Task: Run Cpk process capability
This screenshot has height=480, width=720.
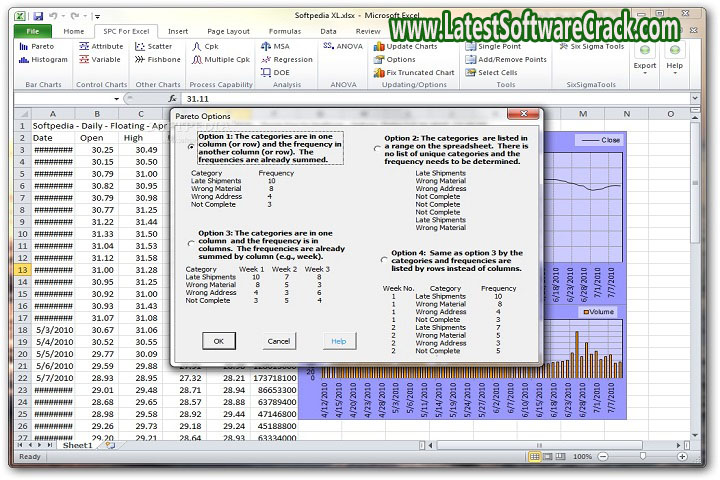Action: tap(205, 46)
